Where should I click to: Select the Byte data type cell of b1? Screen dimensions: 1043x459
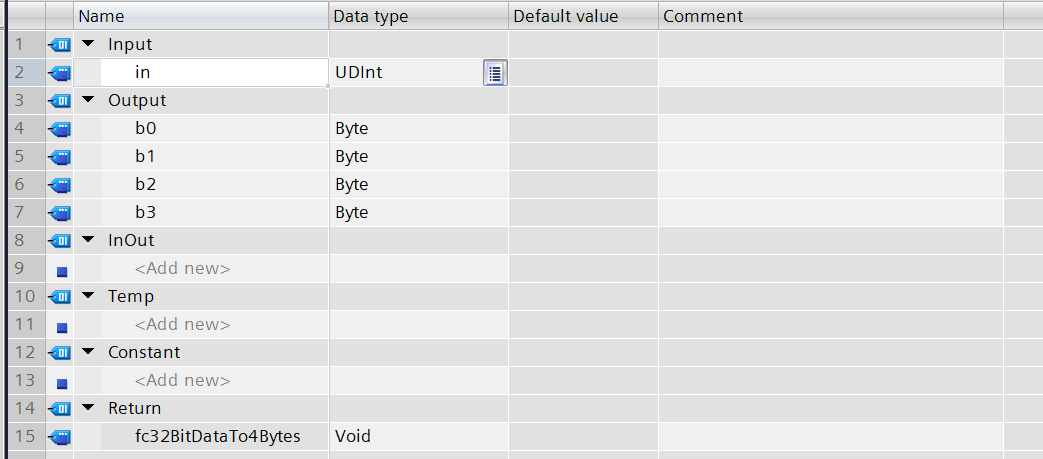coord(418,156)
